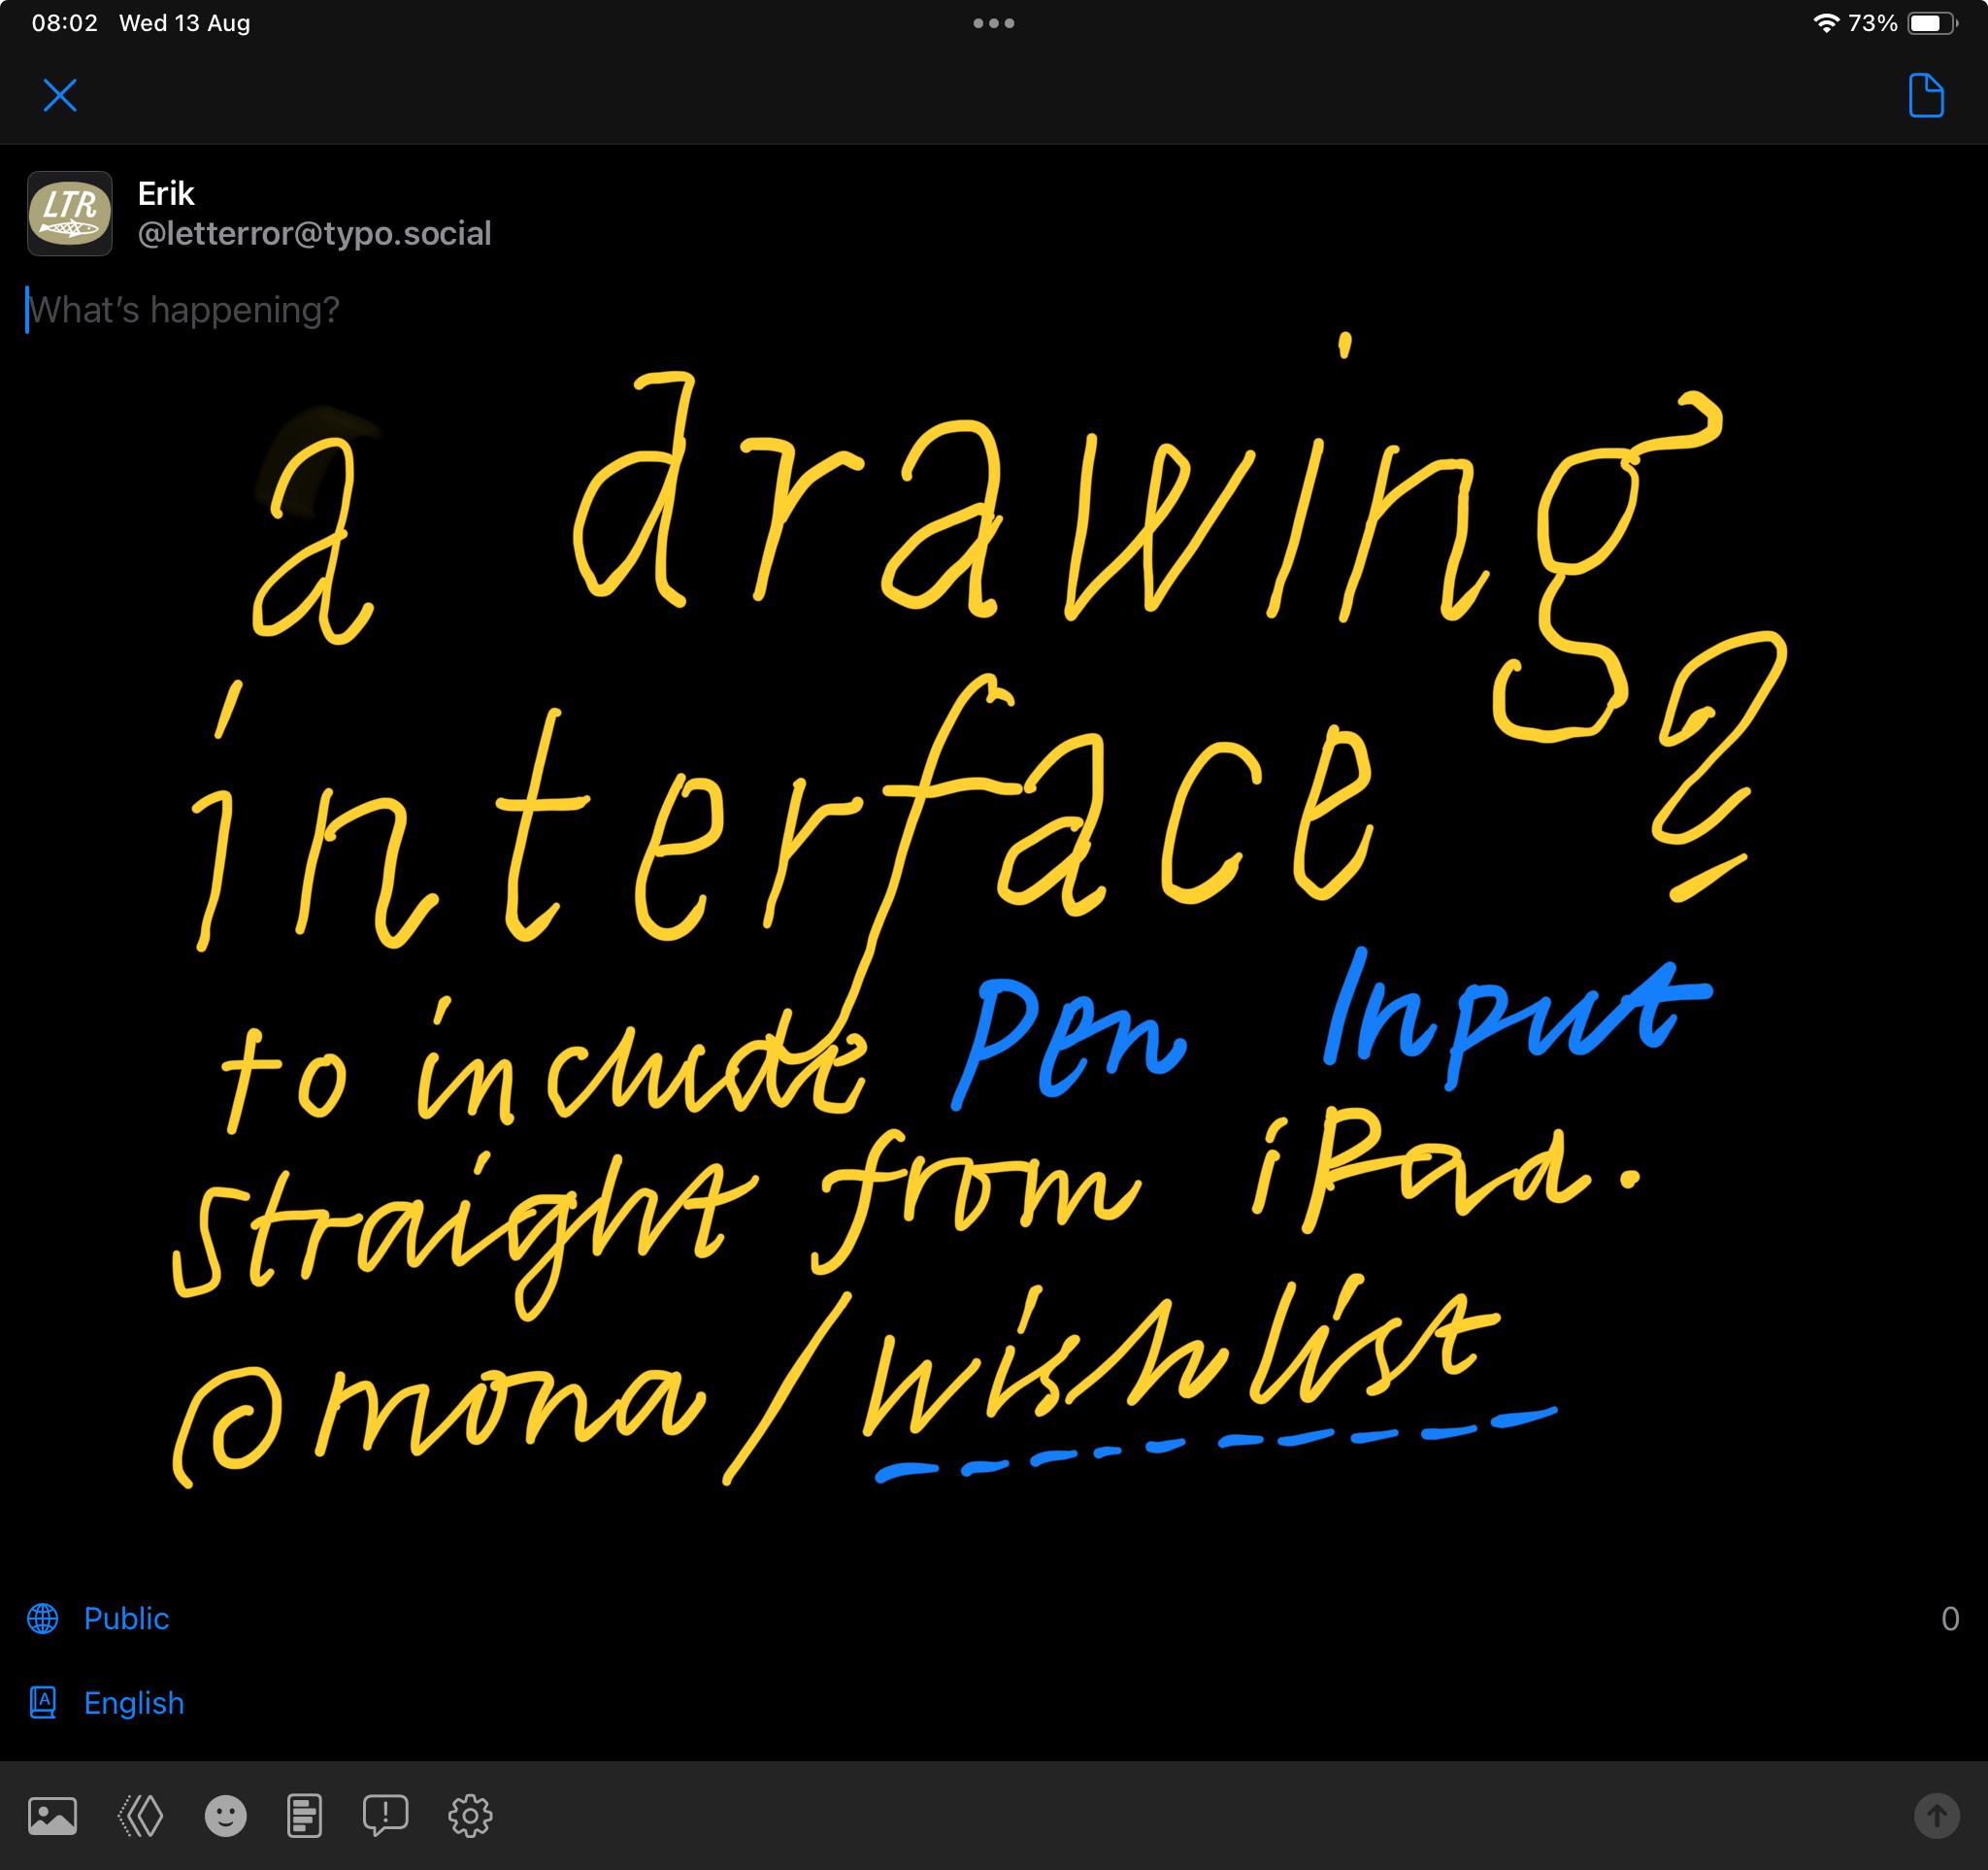The image size is (1988, 1870).
Task: Tap the layered diamonds icon in toolbar
Action: point(141,1815)
